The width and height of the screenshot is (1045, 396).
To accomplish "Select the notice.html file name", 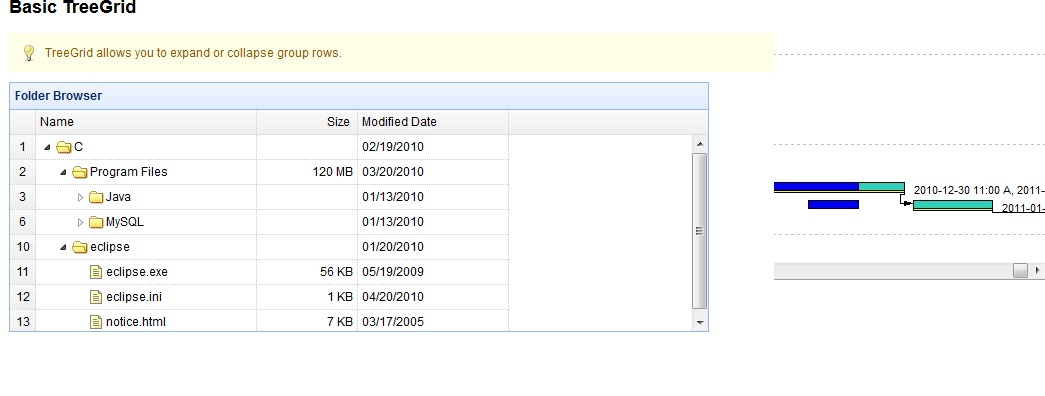I will point(136,322).
